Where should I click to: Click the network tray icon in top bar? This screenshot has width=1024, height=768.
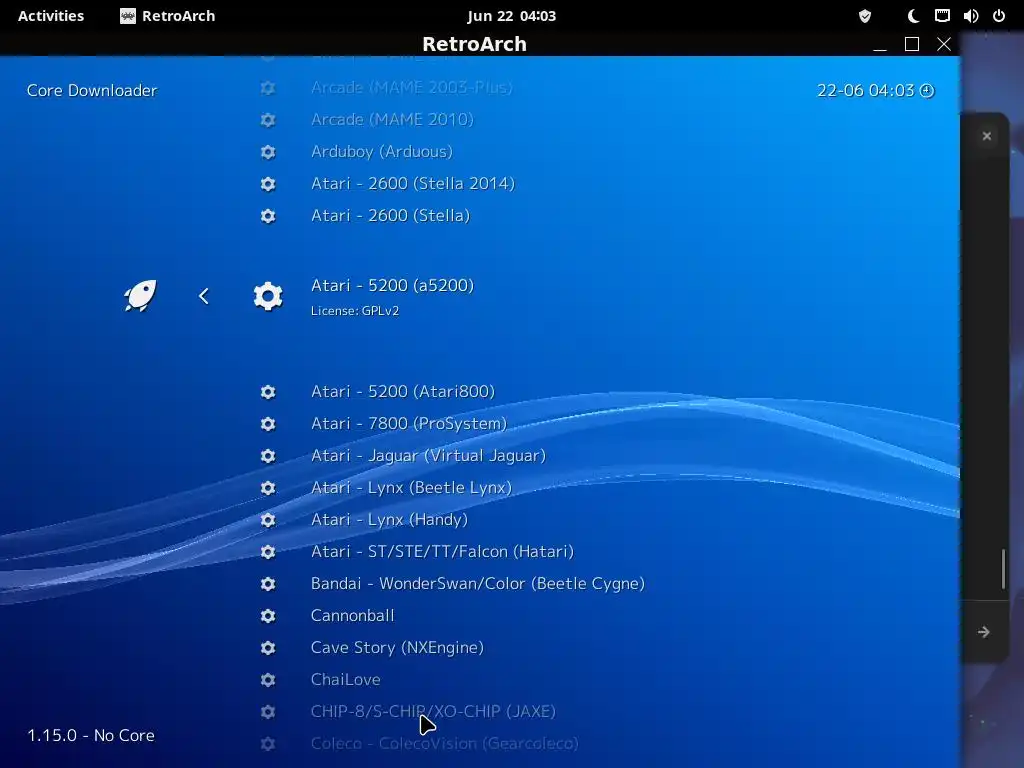point(942,16)
